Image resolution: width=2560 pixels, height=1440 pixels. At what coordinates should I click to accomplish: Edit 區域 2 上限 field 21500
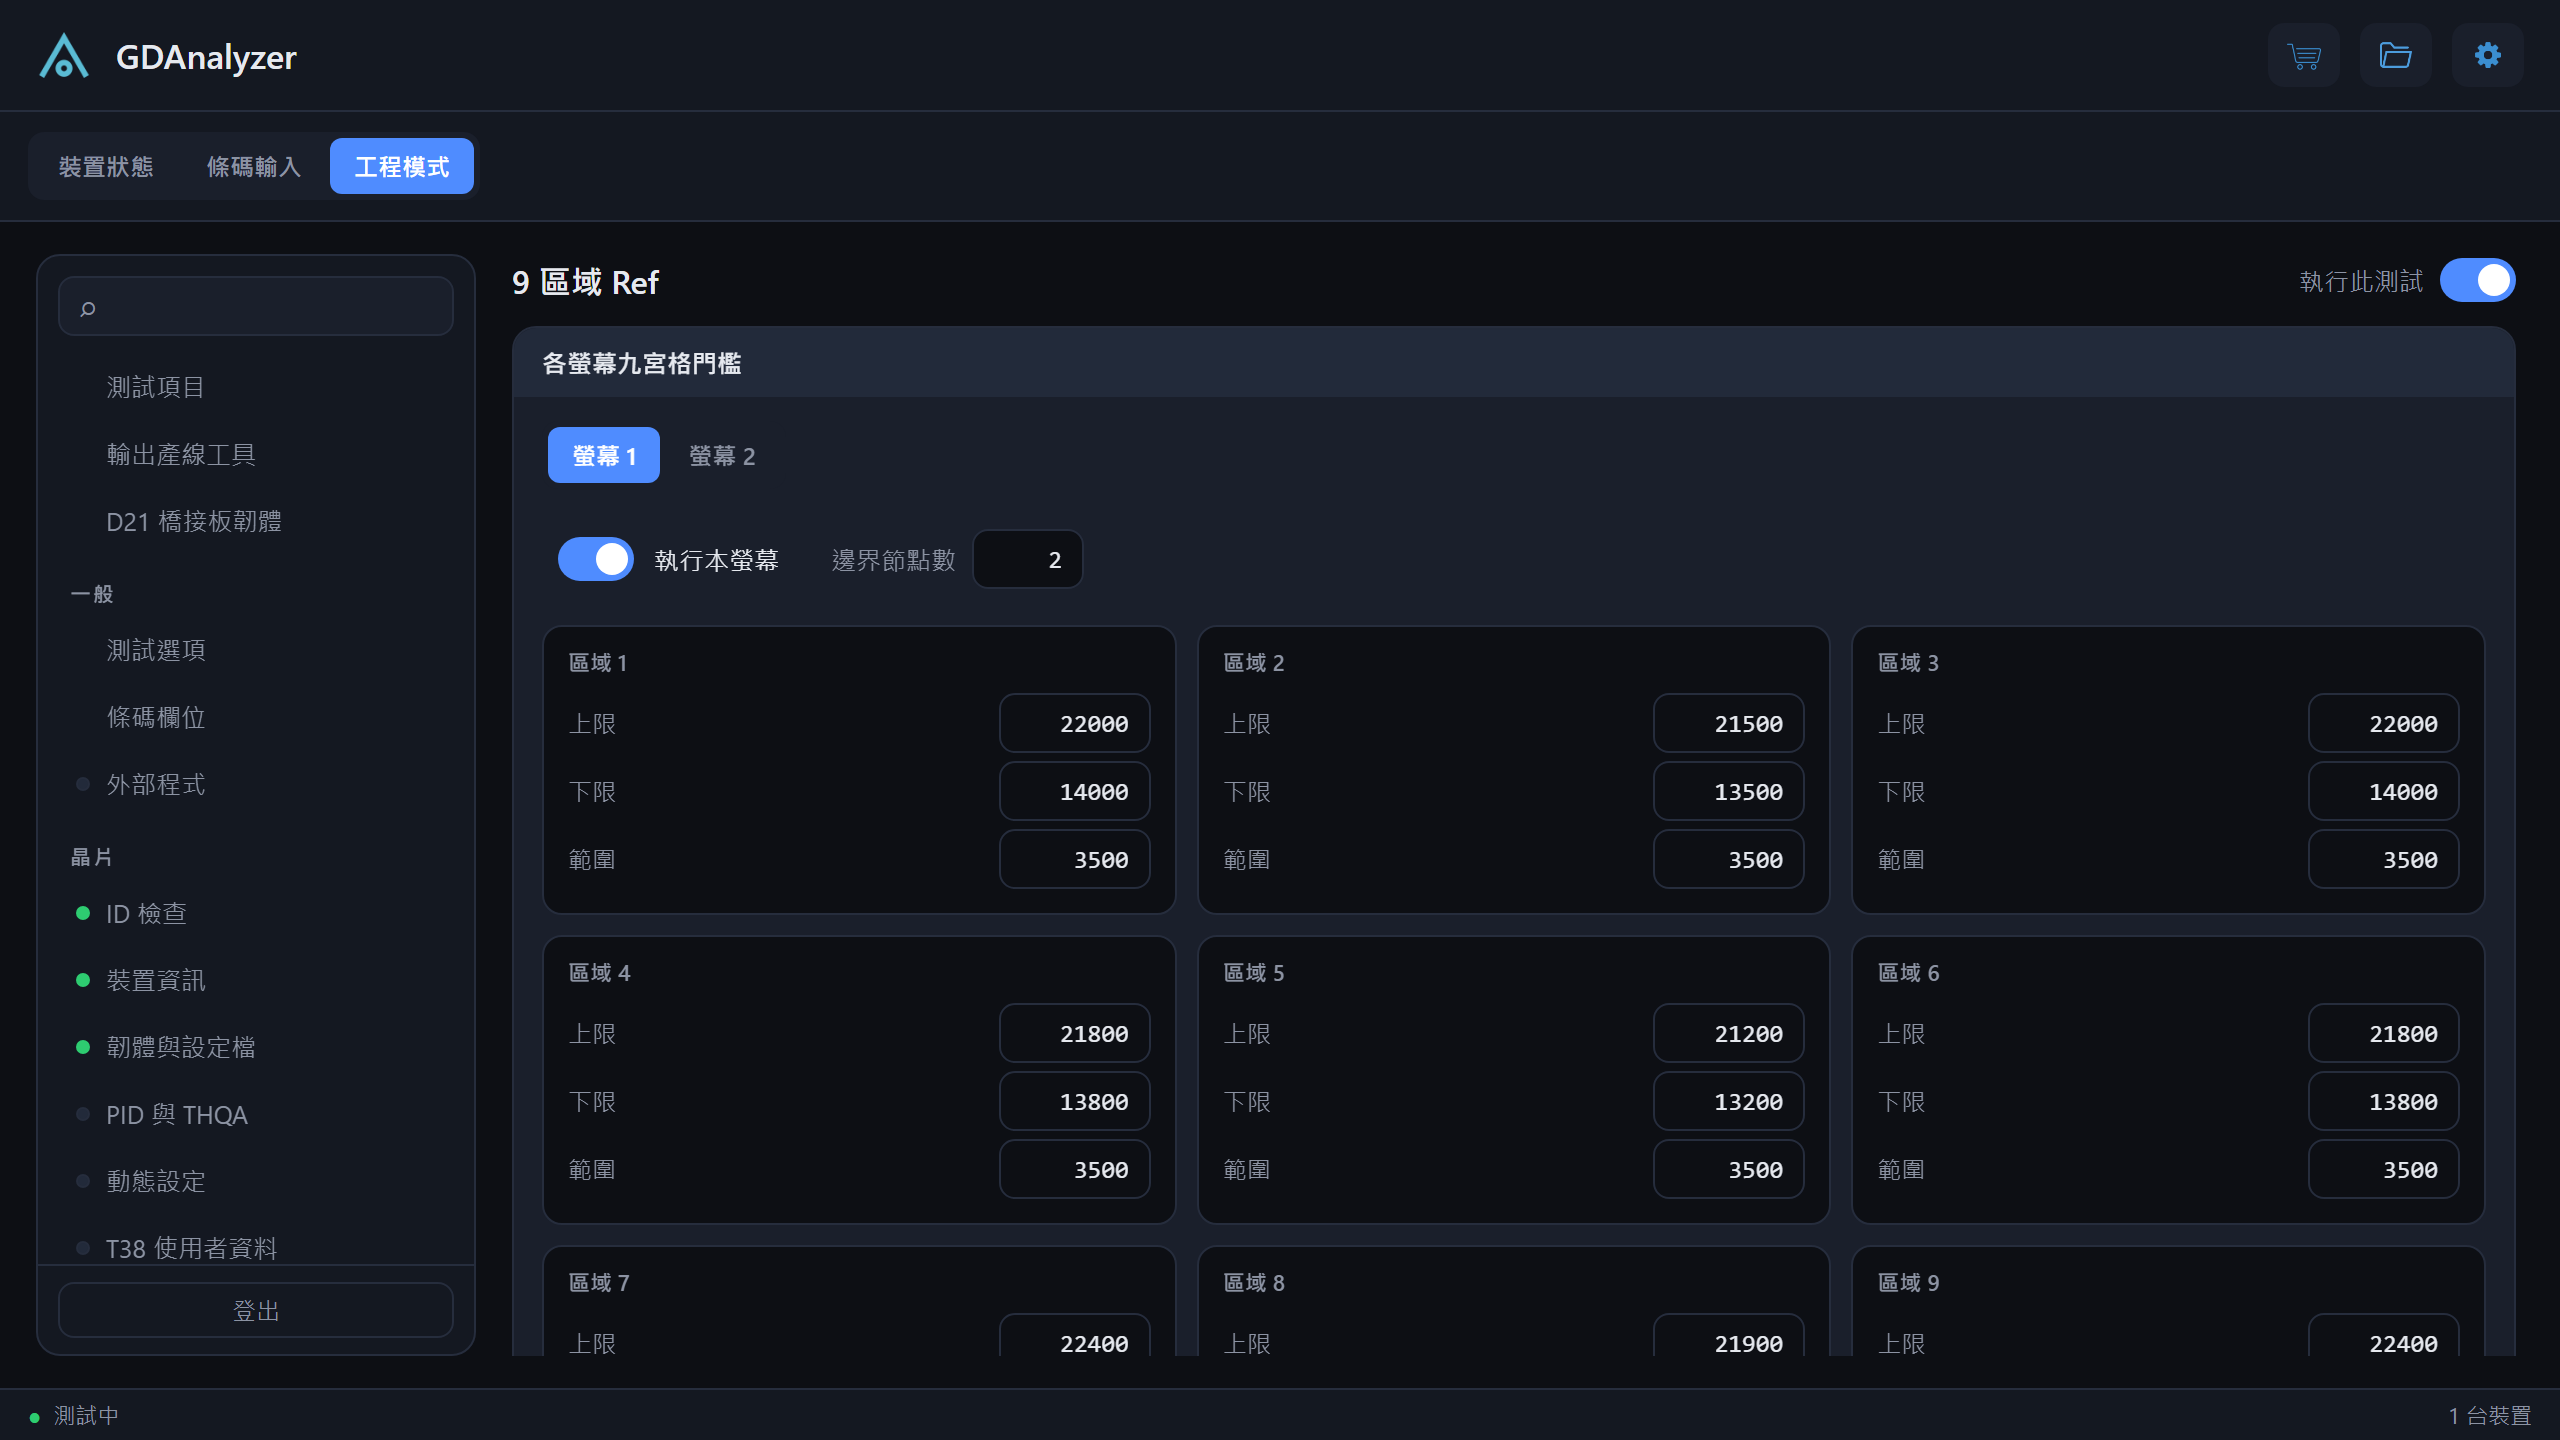click(1729, 723)
